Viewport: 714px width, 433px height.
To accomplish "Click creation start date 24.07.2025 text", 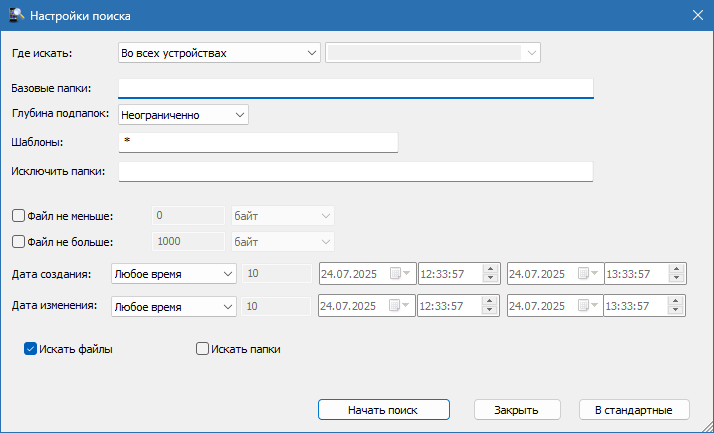I will (349, 274).
